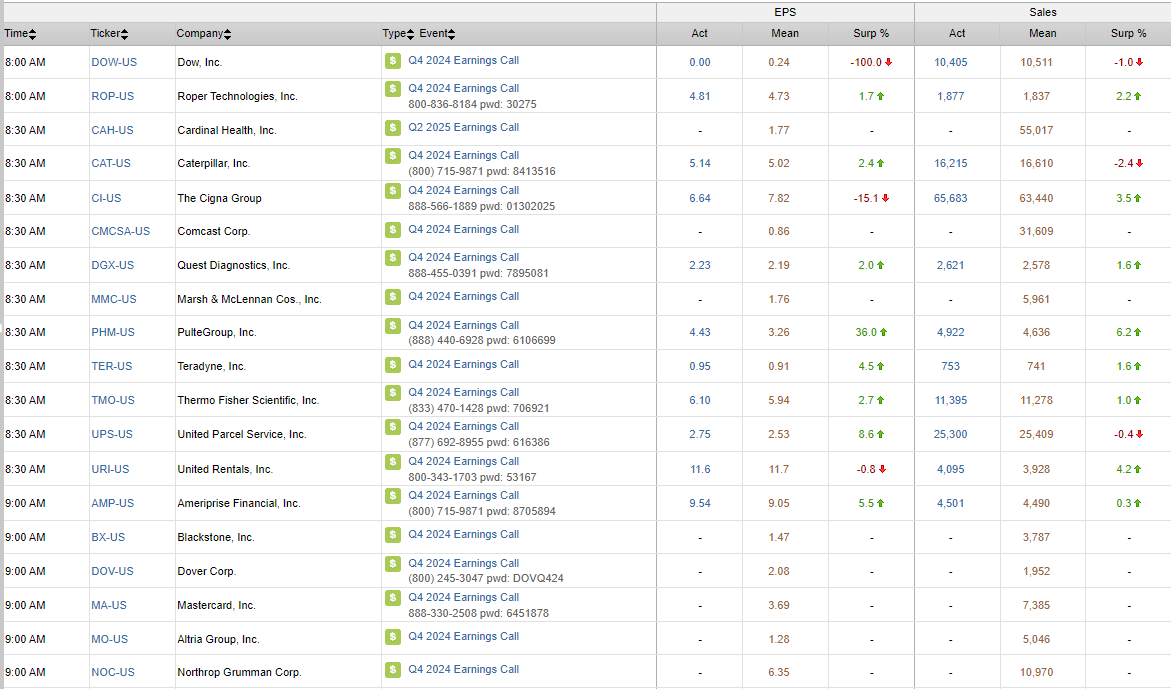Open the AMP-US ticker link

[x=113, y=504]
